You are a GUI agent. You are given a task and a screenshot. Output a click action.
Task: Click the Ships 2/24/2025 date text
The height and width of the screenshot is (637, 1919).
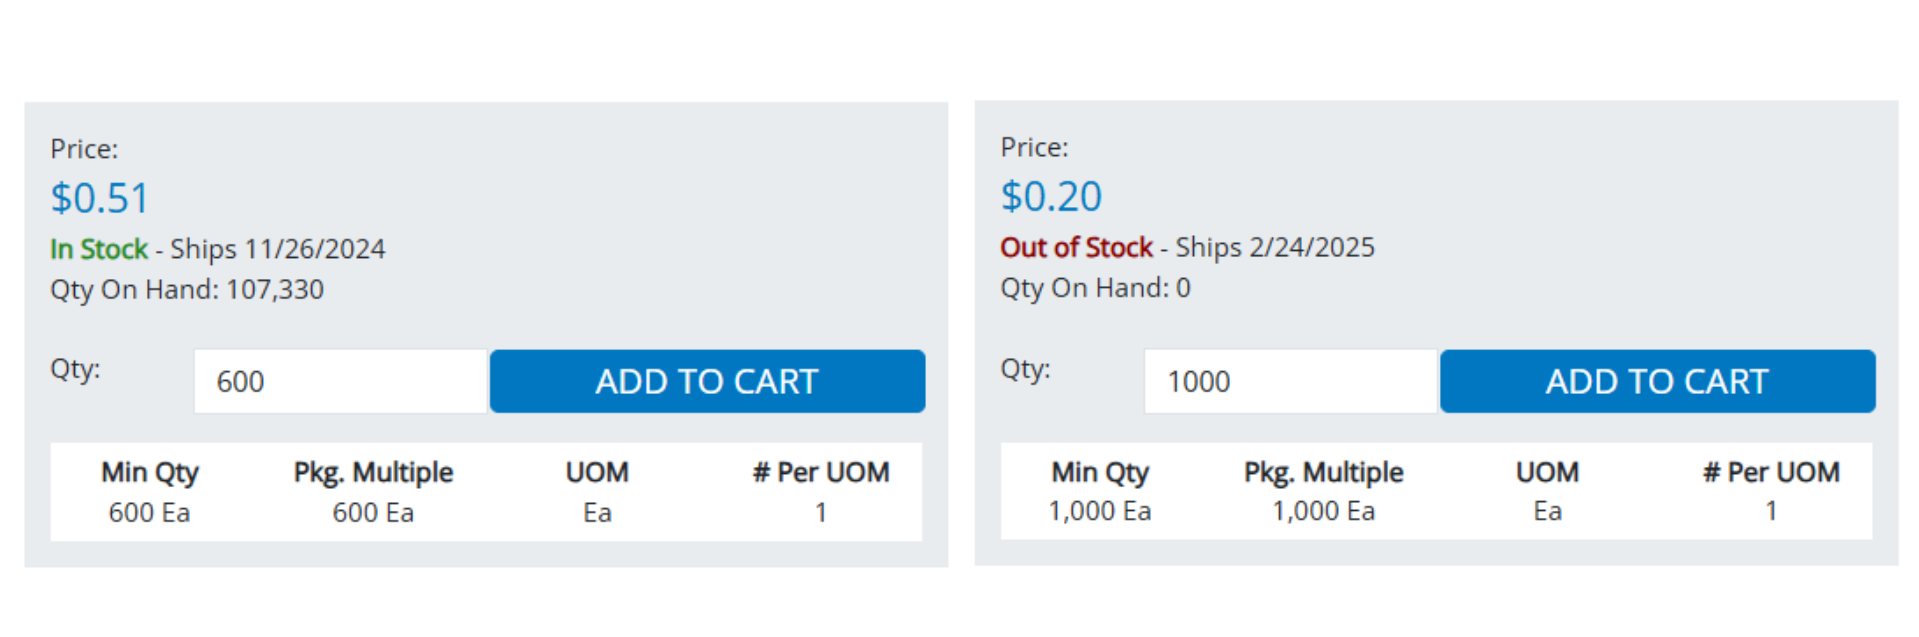coord(1275,247)
